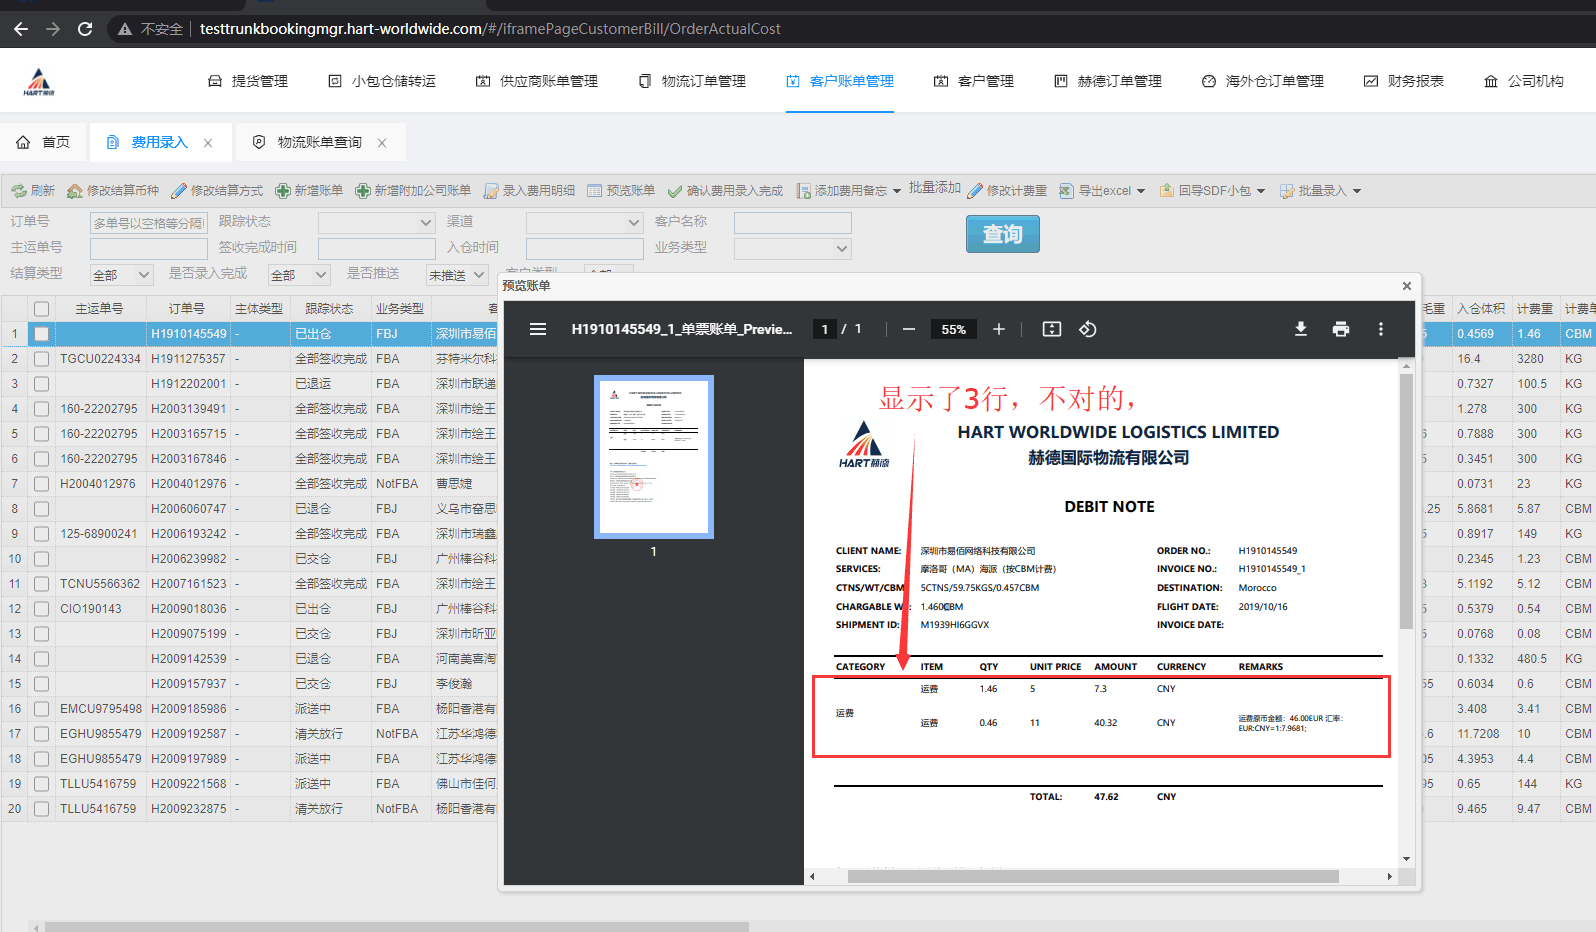Open the PDF viewer sidebar menu
This screenshot has height=932, width=1596.
click(x=538, y=329)
